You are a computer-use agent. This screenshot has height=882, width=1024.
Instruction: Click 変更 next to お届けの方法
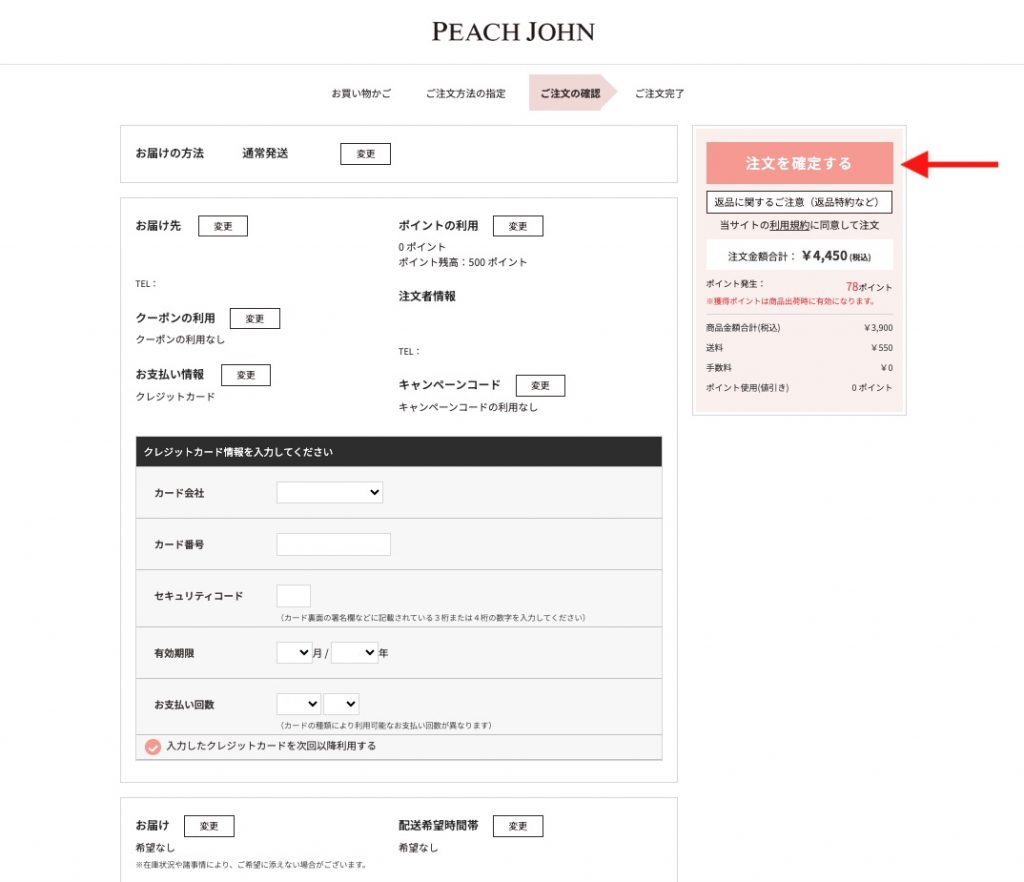click(365, 154)
